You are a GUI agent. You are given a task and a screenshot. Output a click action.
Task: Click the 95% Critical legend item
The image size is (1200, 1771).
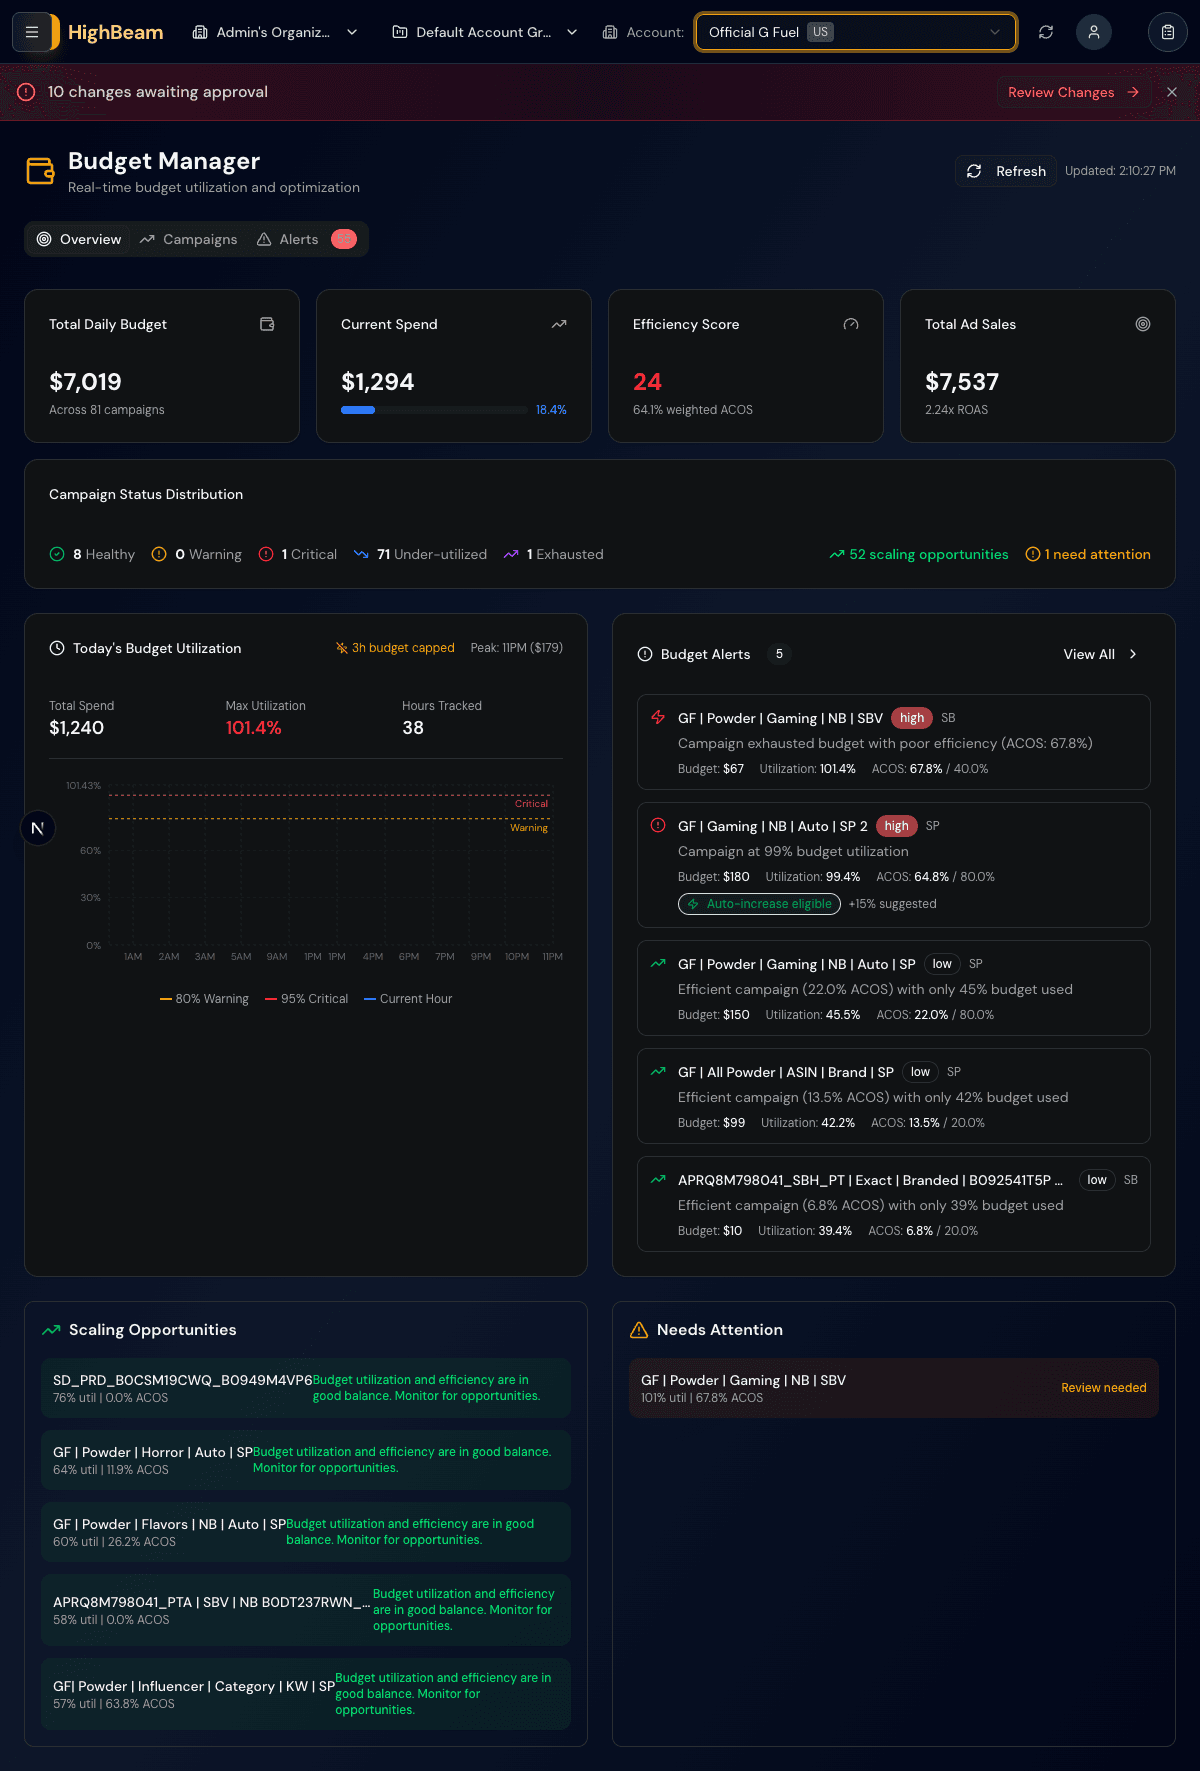coord(306,999)
